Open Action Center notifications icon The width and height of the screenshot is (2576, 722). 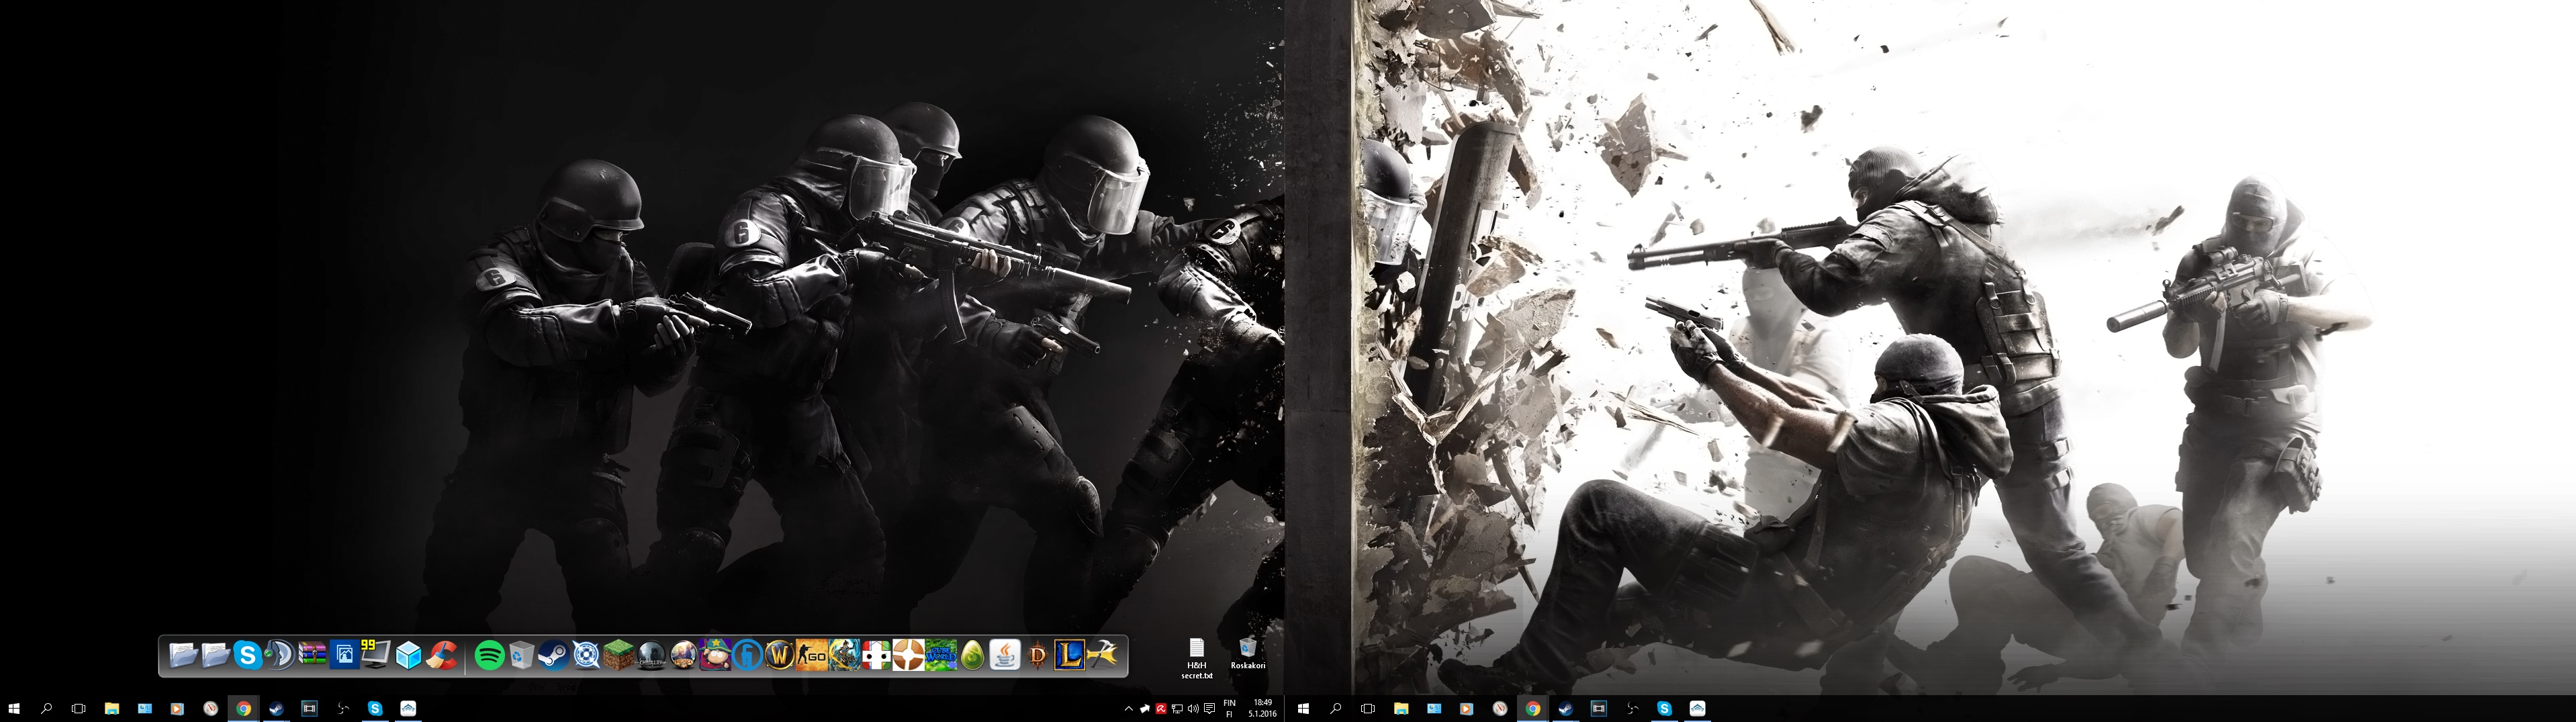[1209, 709]
